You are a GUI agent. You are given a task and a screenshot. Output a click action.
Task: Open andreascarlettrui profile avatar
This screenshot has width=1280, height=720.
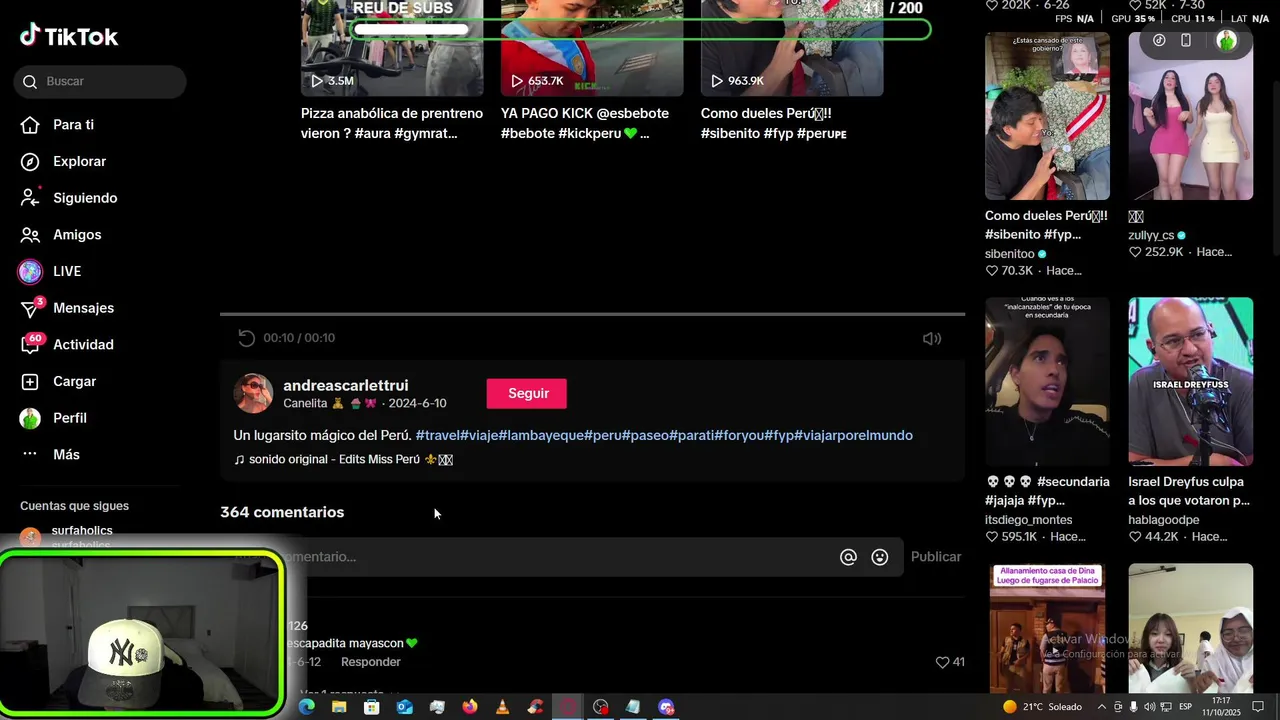[253, 394]
